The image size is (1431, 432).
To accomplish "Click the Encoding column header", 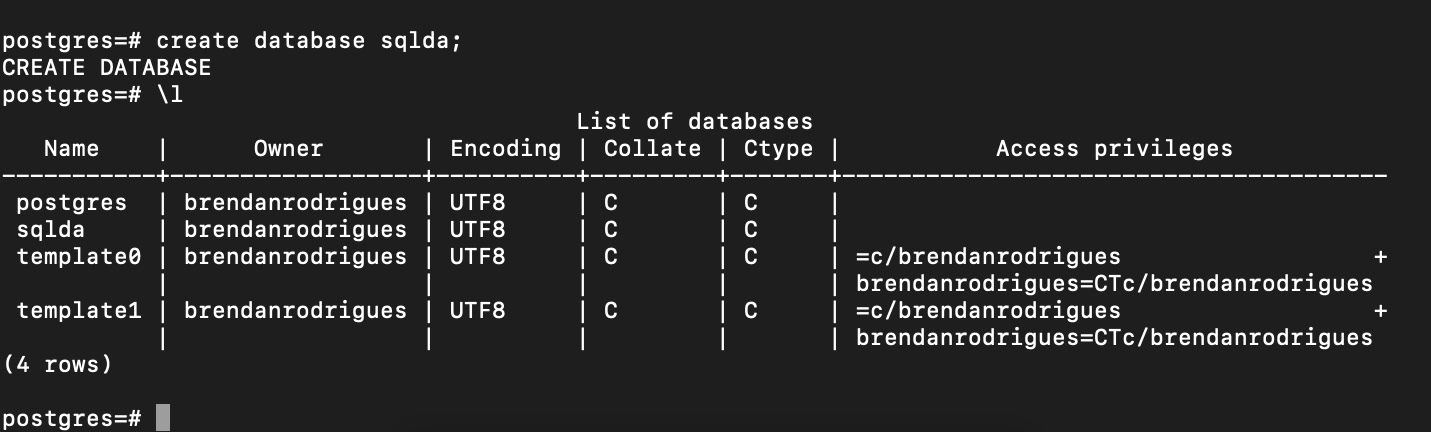I will pos(505,149).
